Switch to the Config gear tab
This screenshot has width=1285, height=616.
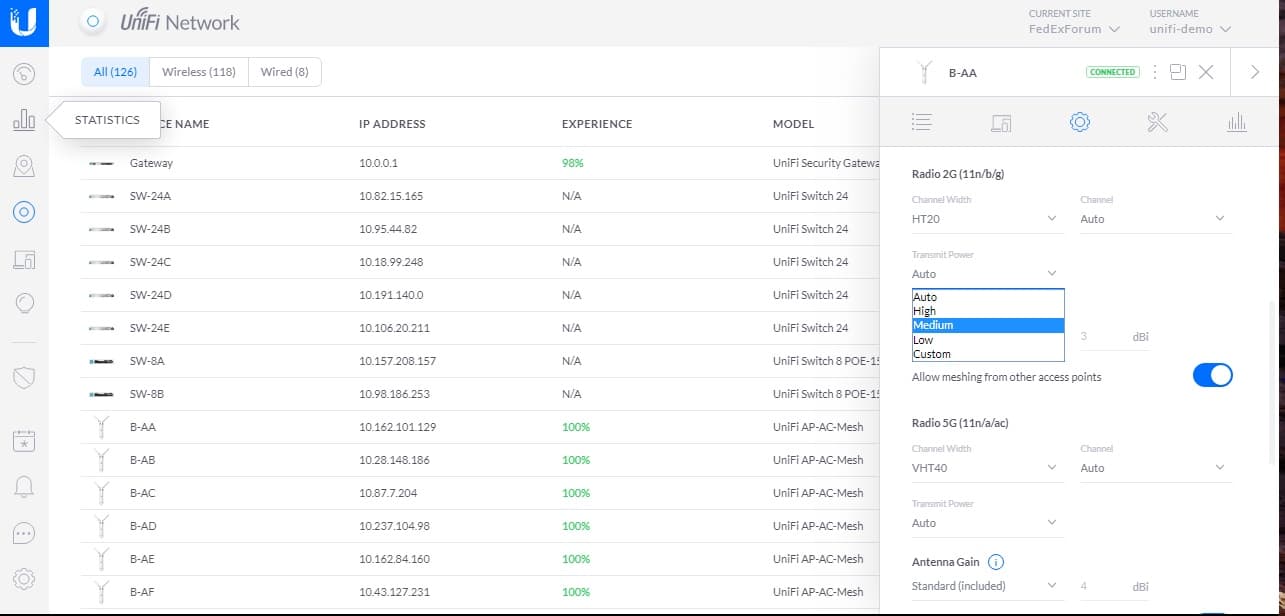pyautogui.click(x=1079, y=122)
